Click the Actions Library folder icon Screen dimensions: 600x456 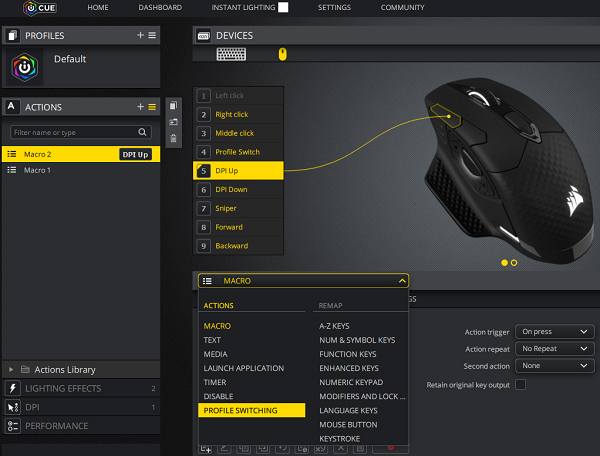pos(25,369)
